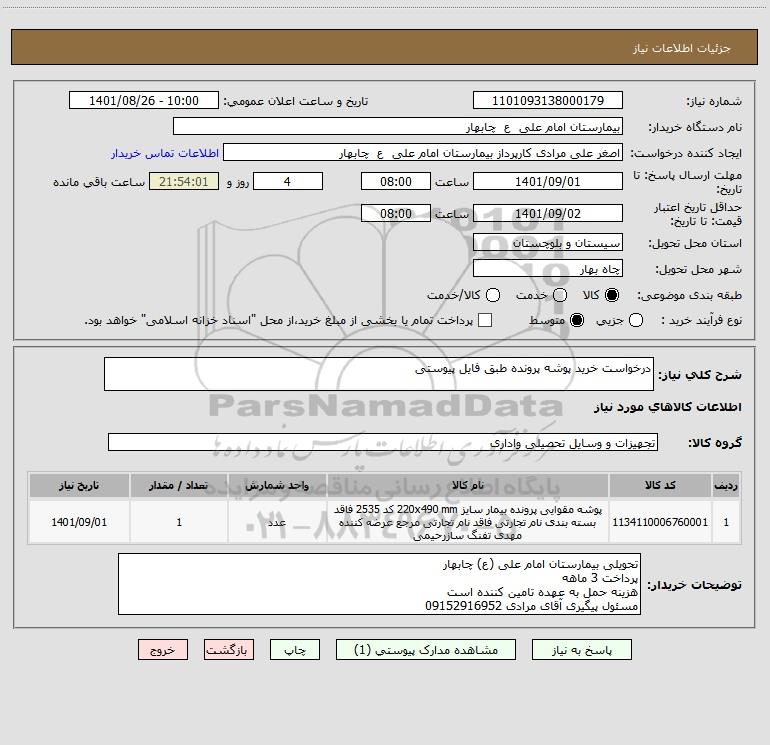This screenshot has height=745, width=770.
Task: Toggle the اسناد خزانه اسلامی payment checkbox
Action: tap(485, 320)
